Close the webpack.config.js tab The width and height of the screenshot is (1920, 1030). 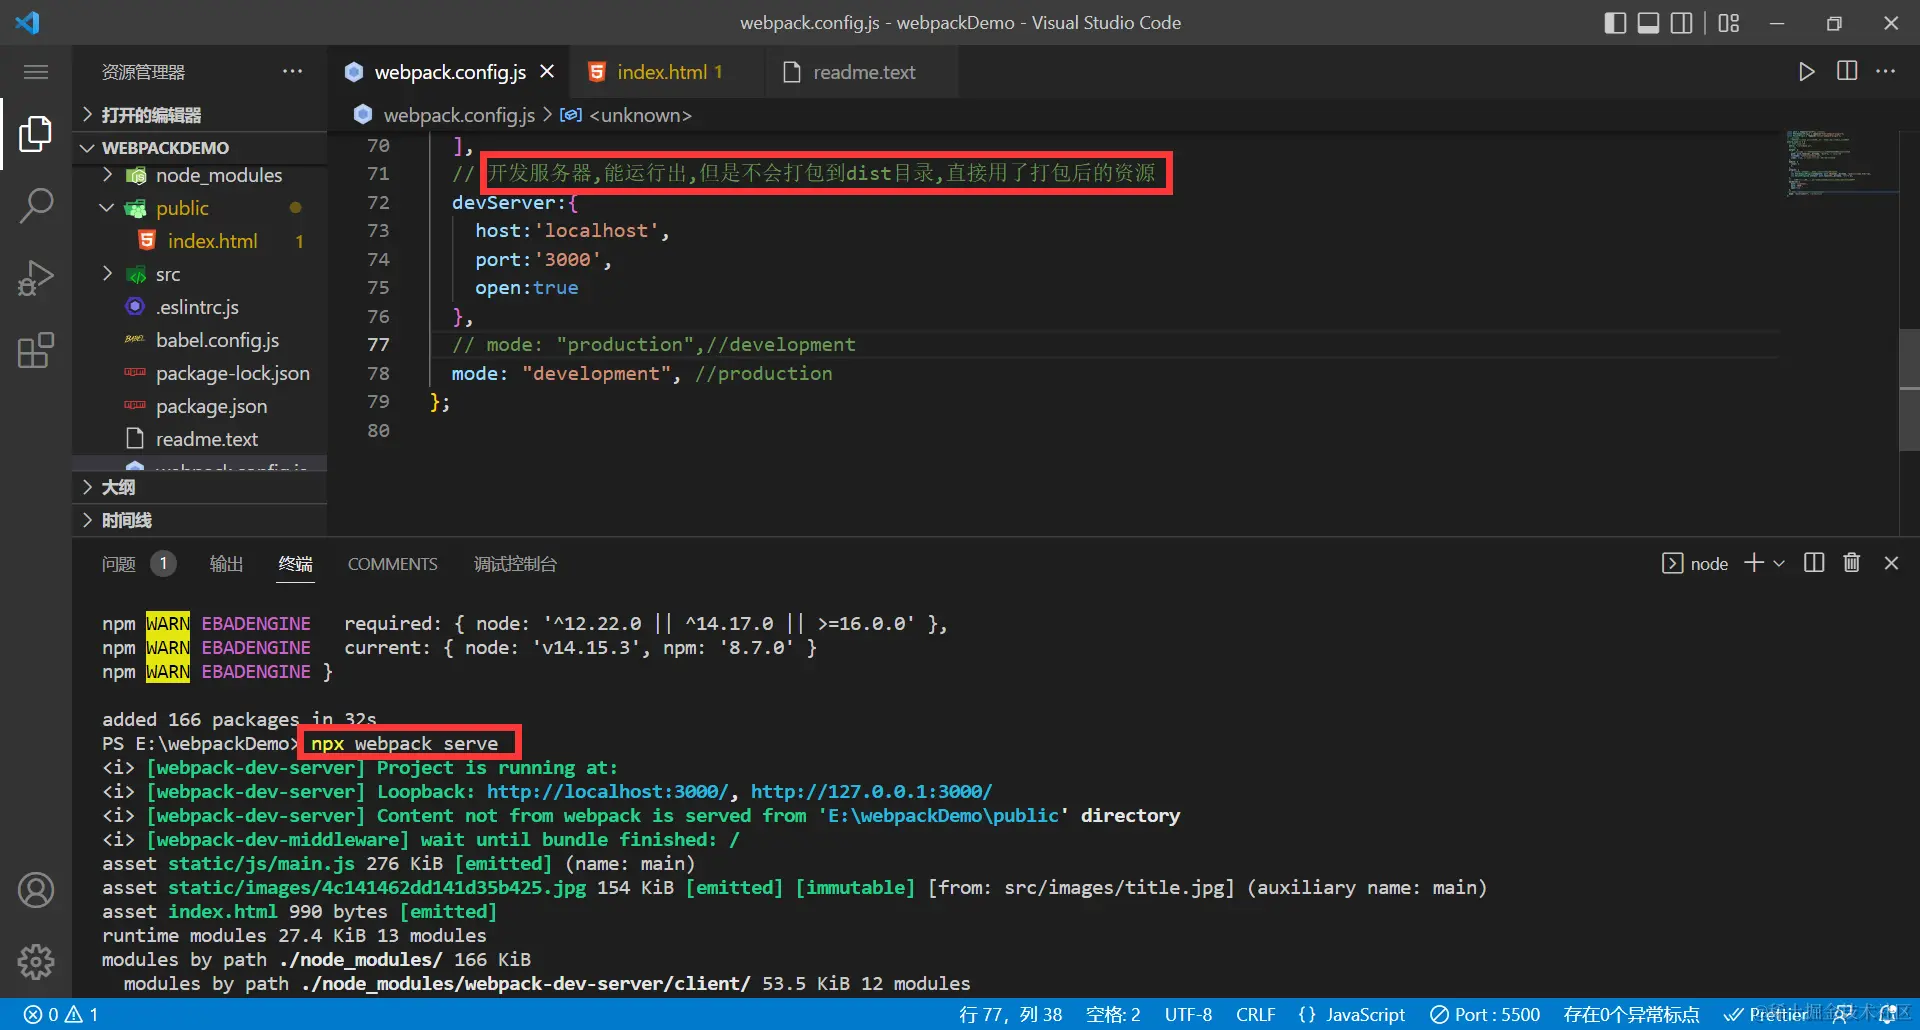tap(547, 72)
